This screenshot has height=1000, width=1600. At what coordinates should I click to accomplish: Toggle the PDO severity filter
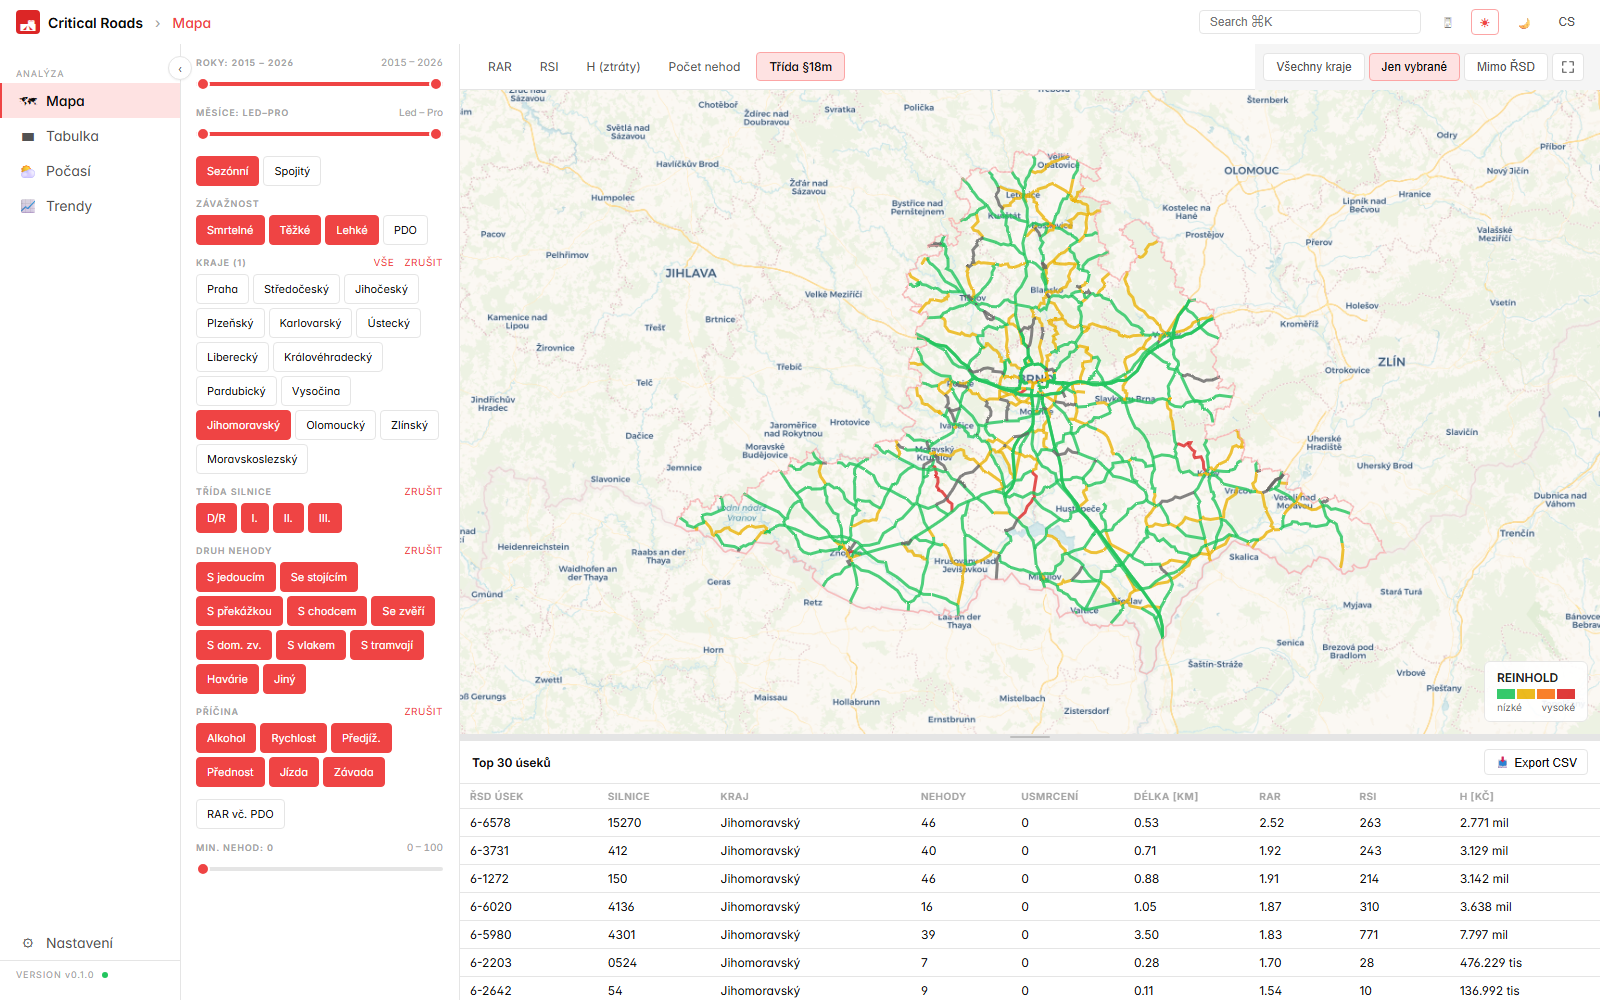(405, 230)
